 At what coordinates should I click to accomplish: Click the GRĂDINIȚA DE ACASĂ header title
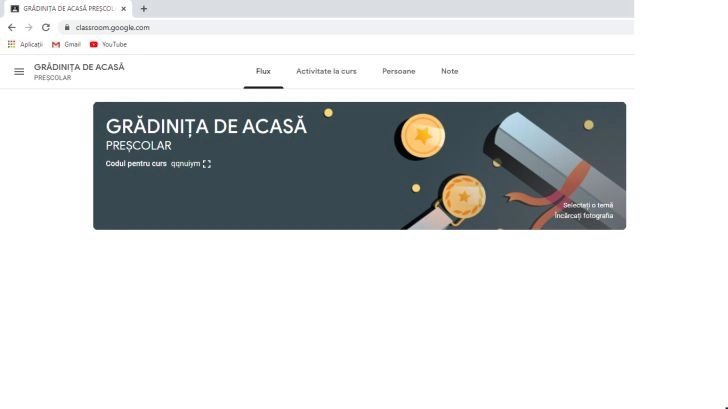click(79, 67)
